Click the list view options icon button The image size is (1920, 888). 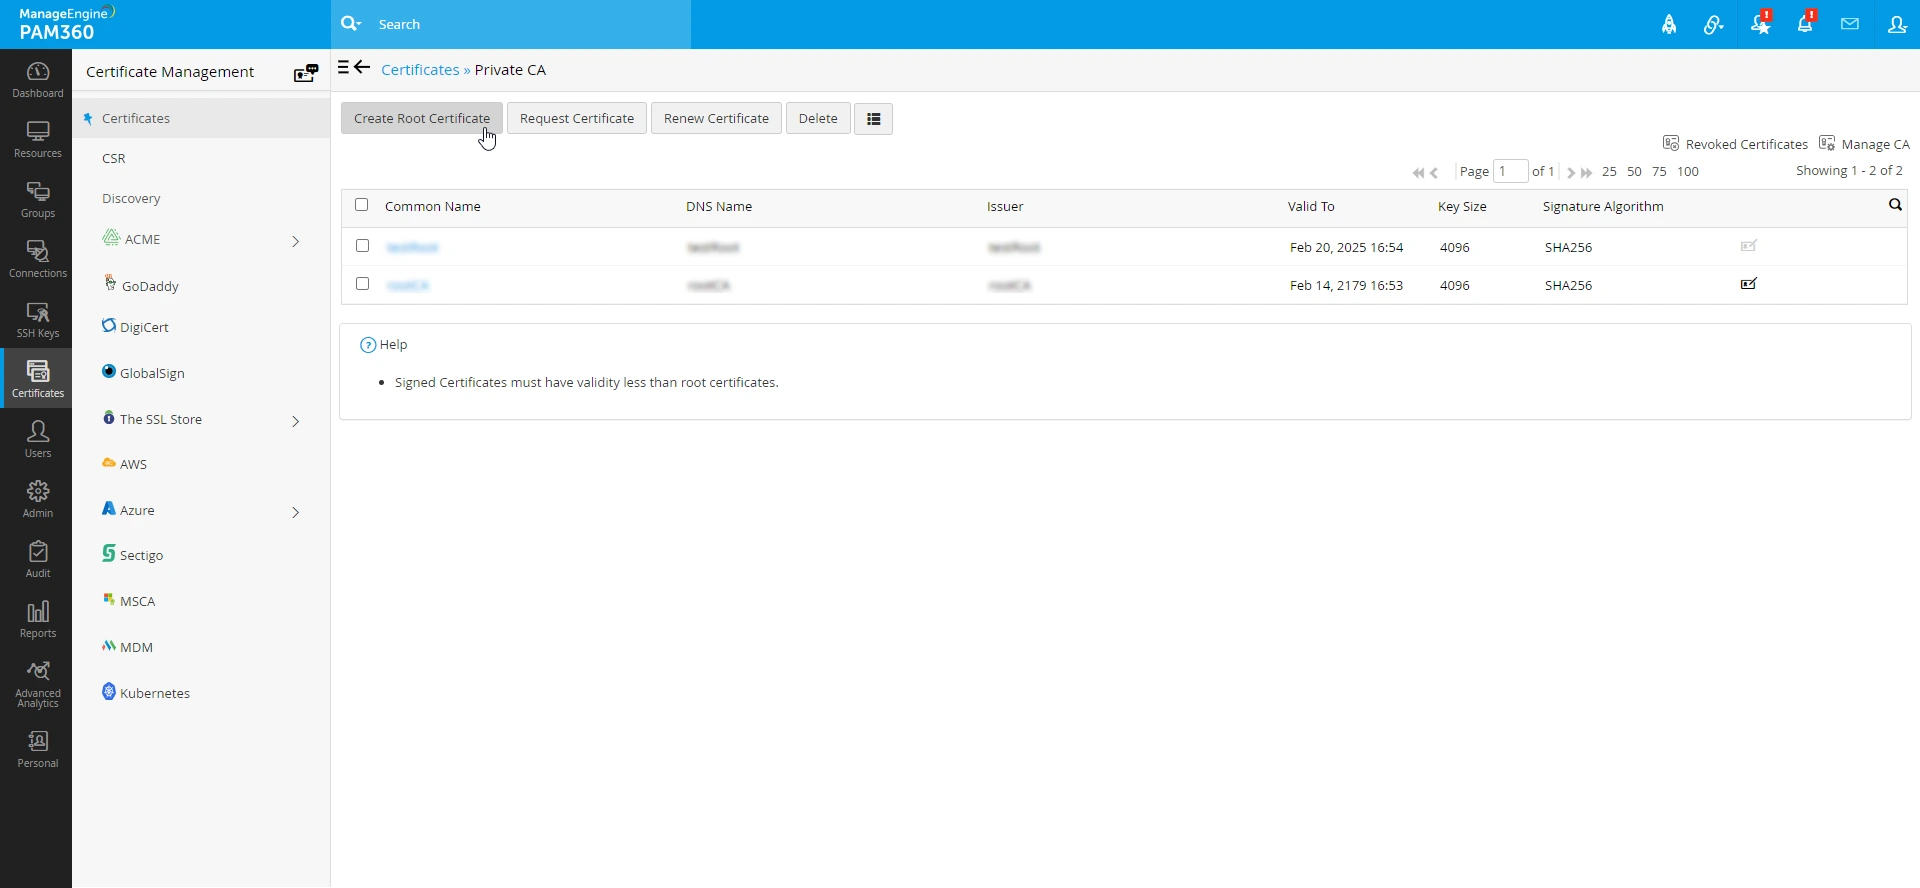[x=873, y=119]
